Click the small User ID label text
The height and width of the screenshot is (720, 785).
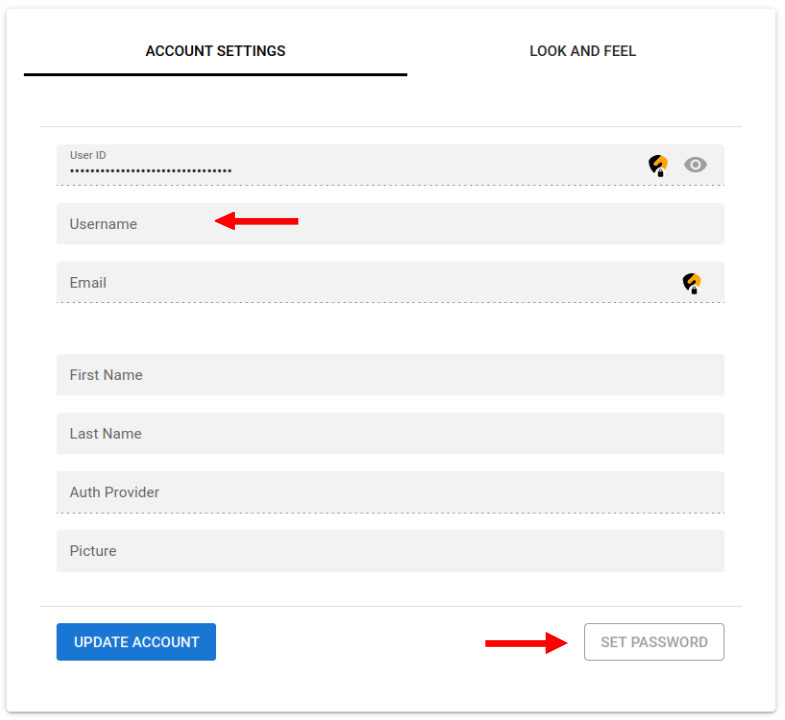[87, 155]
